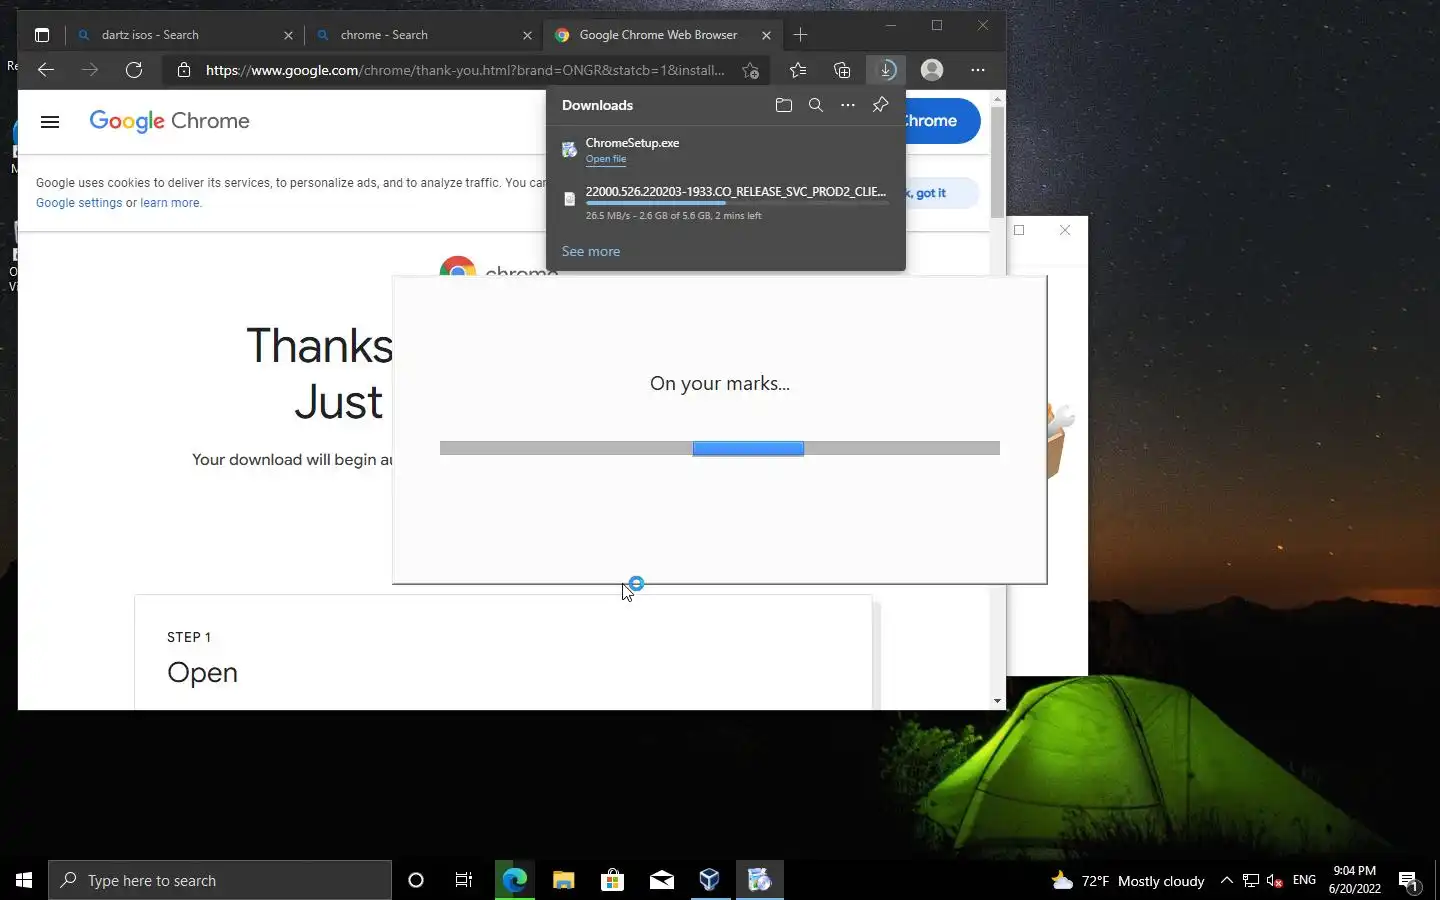This screenshot has height=900, width=1440.
Task: Click the scrollbar down arrow
Action: pyautogui.click(x=997, y=701)
